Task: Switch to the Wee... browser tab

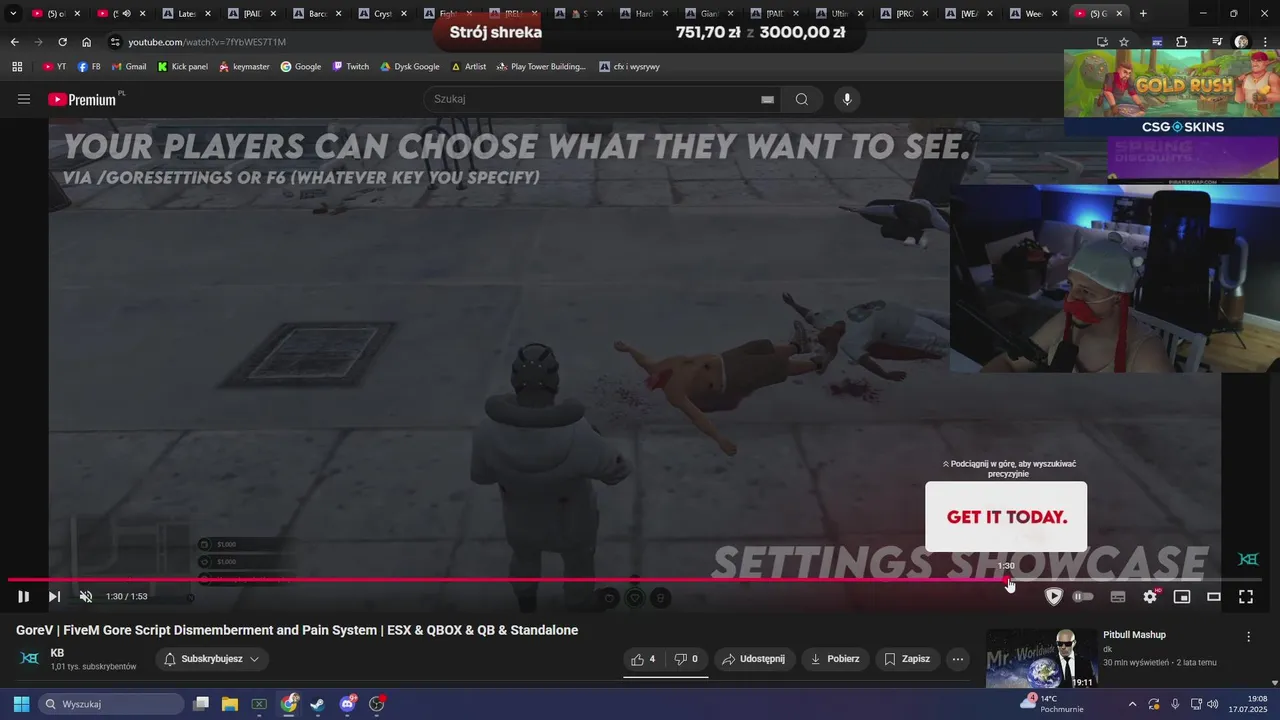Action: click(x=1031, y=14)
